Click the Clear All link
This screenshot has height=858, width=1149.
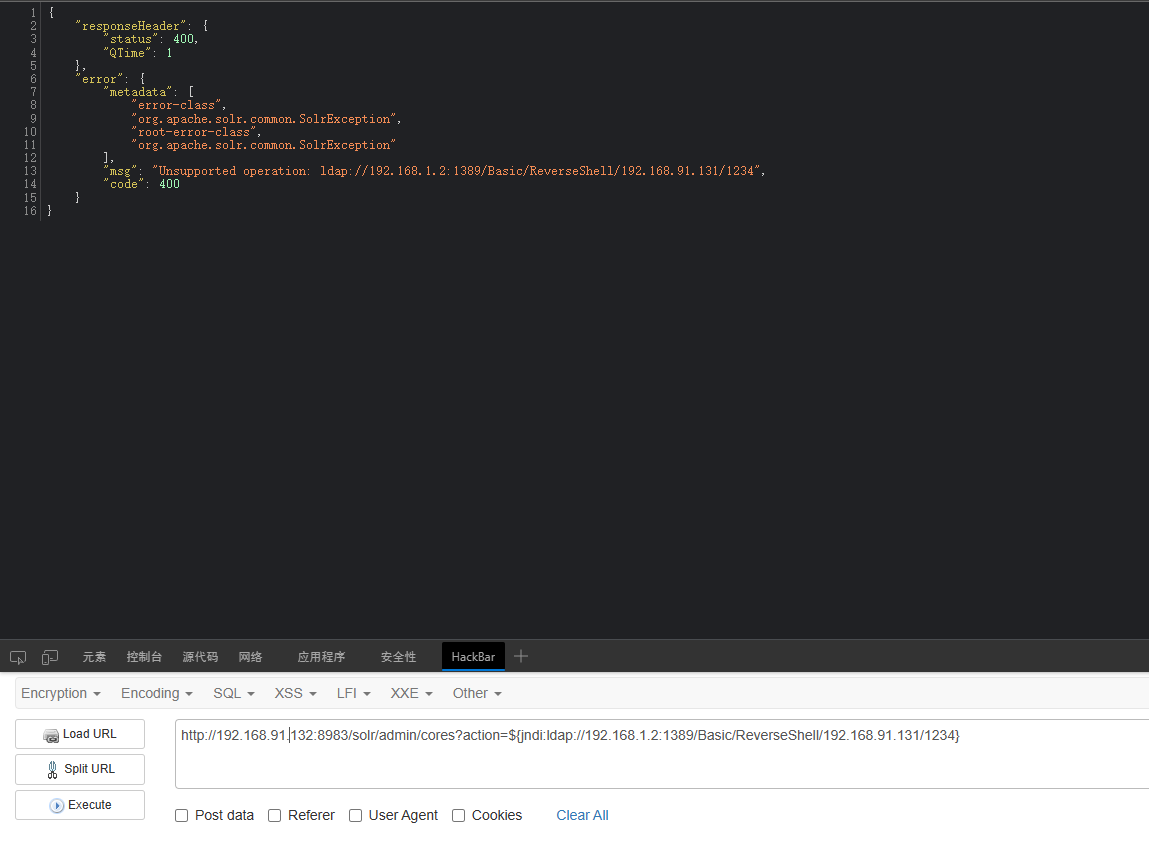583,816
